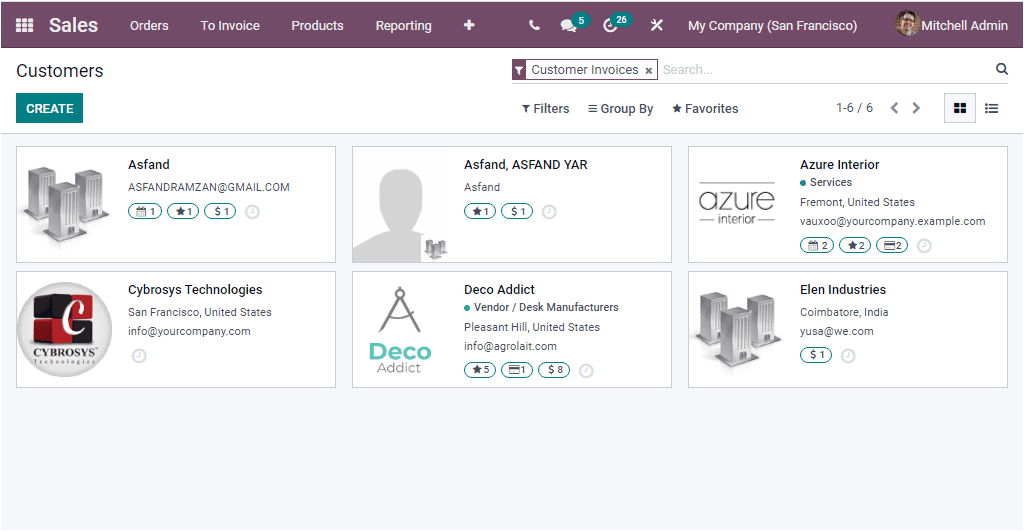Click the CREATE button
The image size is (1024, 531).
point(50,108)
